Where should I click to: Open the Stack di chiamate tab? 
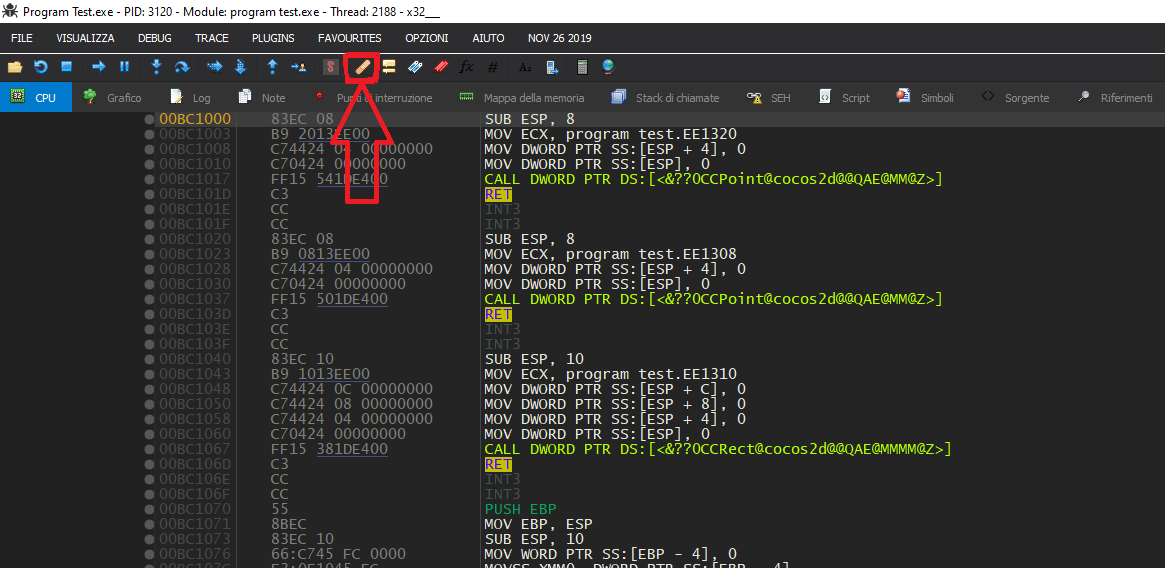point(665,97)
